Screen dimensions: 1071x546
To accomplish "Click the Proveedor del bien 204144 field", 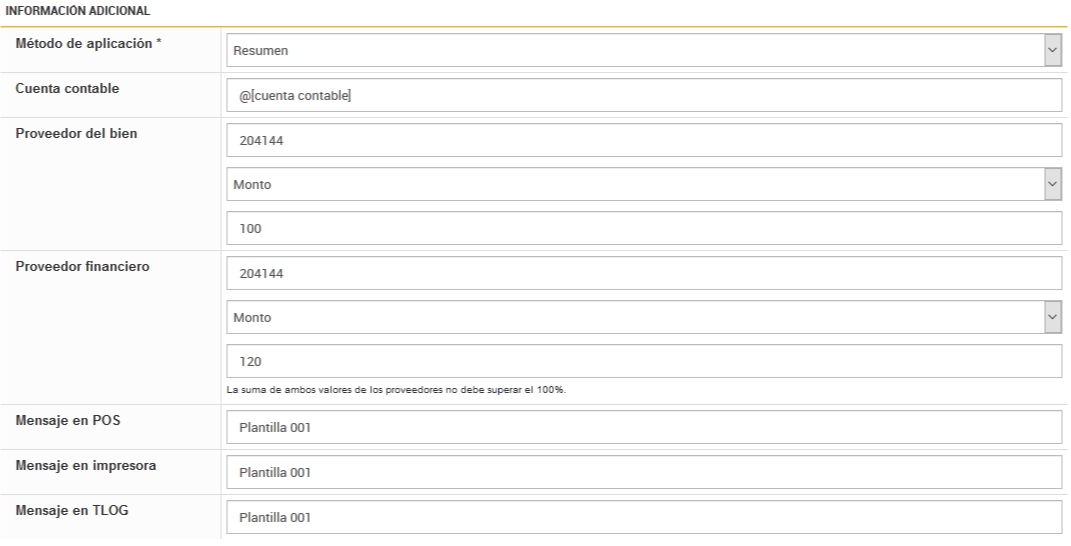I will pos(643,141).
